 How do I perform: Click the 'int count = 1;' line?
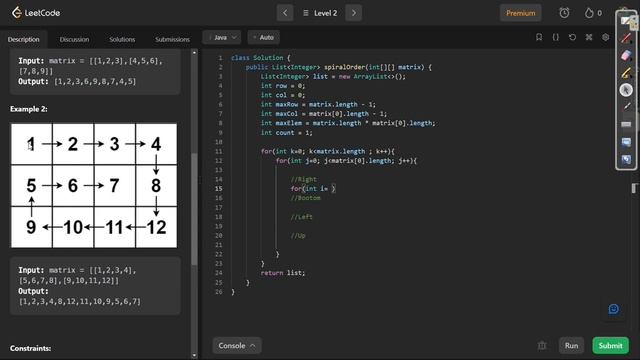pyautogui.click(x=287, y=133)
